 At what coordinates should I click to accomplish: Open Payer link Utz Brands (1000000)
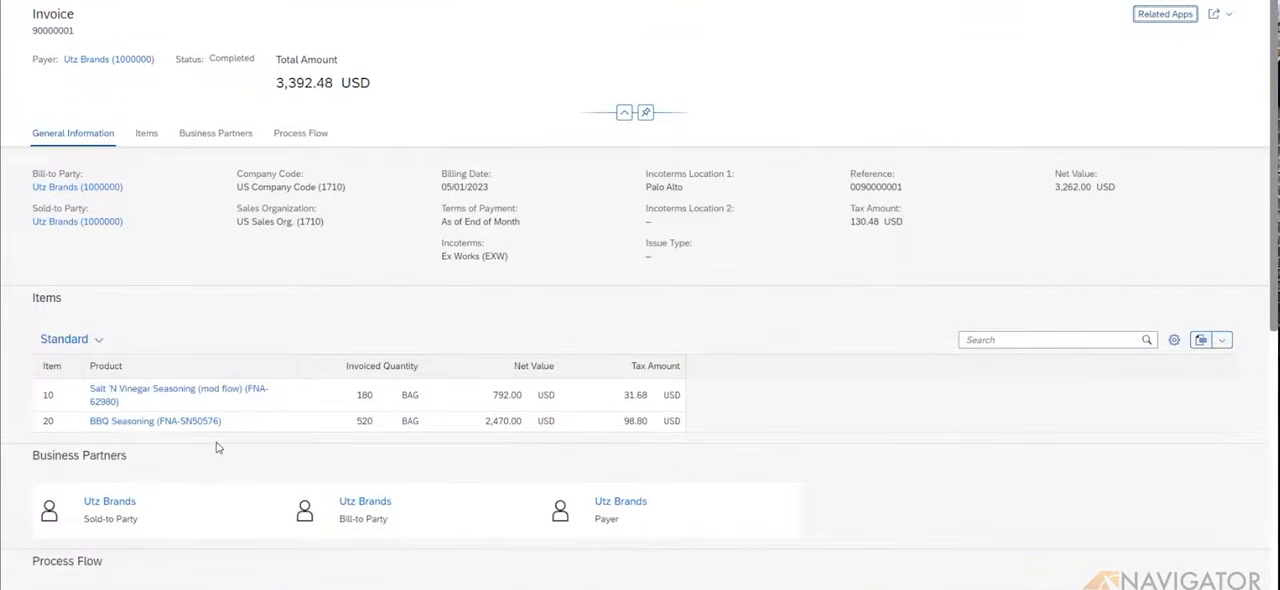point(109,59)
